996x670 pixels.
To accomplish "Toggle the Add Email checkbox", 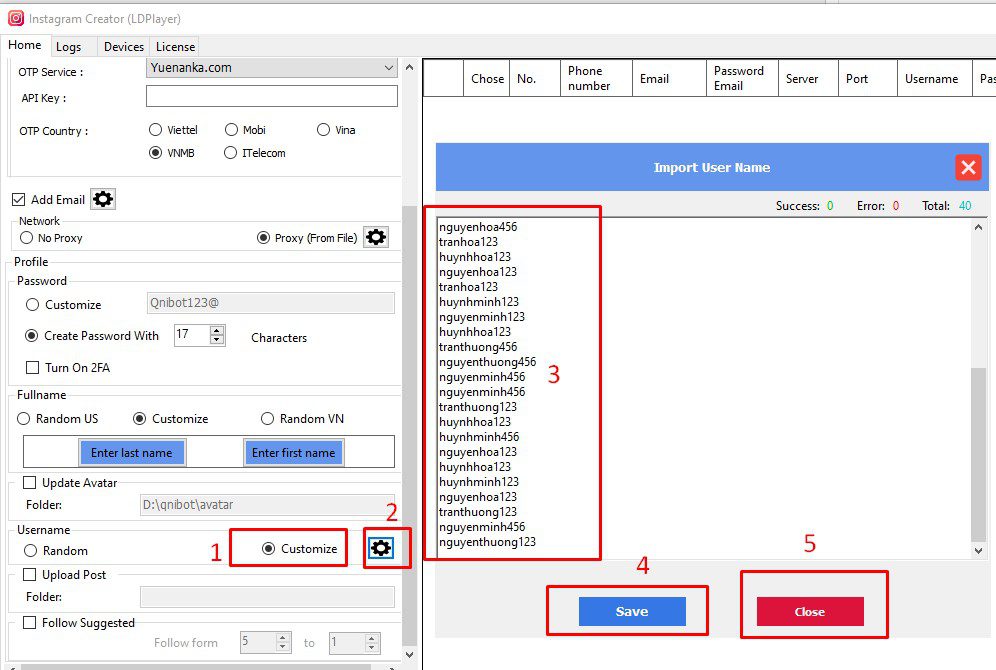I will click(18, 199).
